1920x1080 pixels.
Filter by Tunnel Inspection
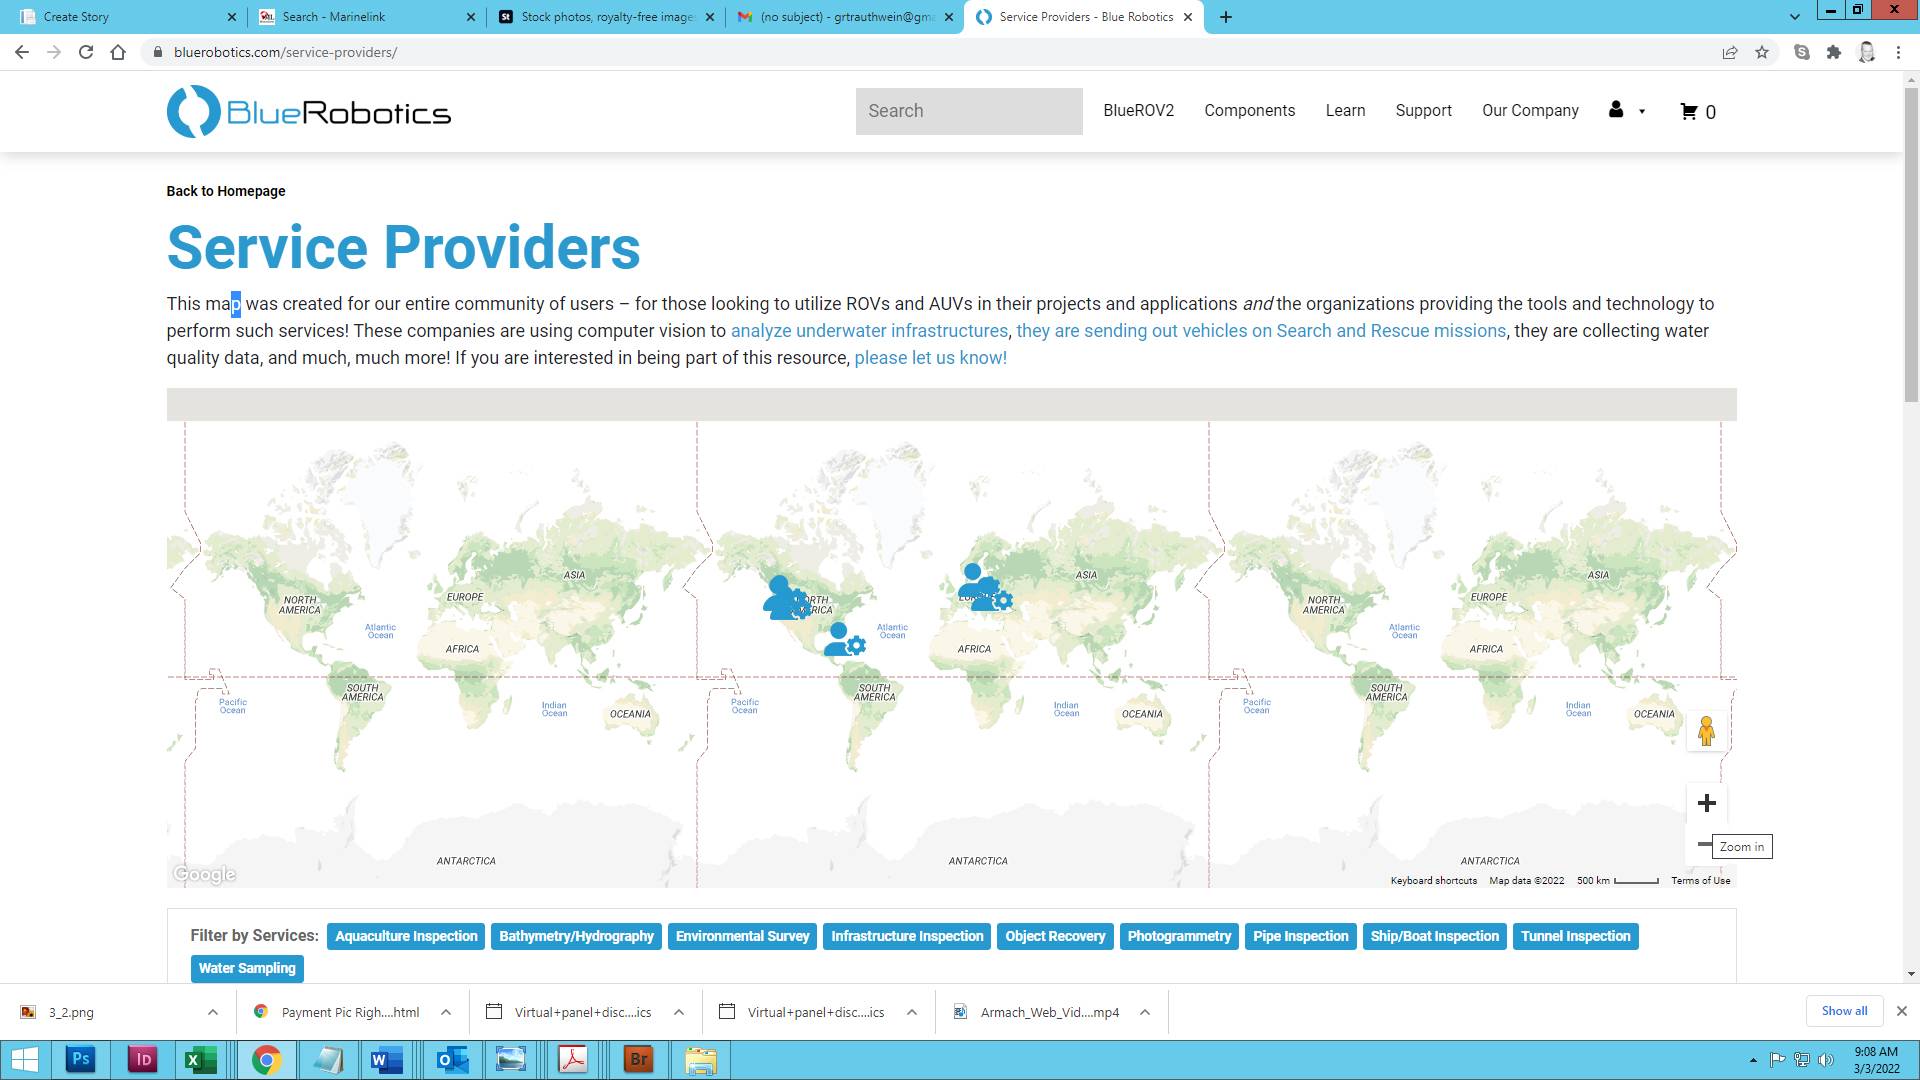coord(1575,936)
